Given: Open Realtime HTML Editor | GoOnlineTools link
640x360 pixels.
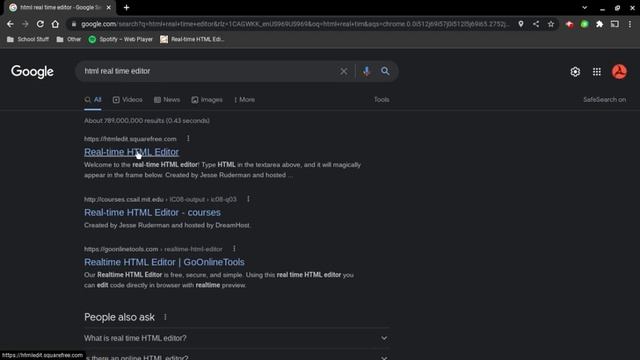Looking at the screenshot, I should pyautogui.click(x=164, y=262).
